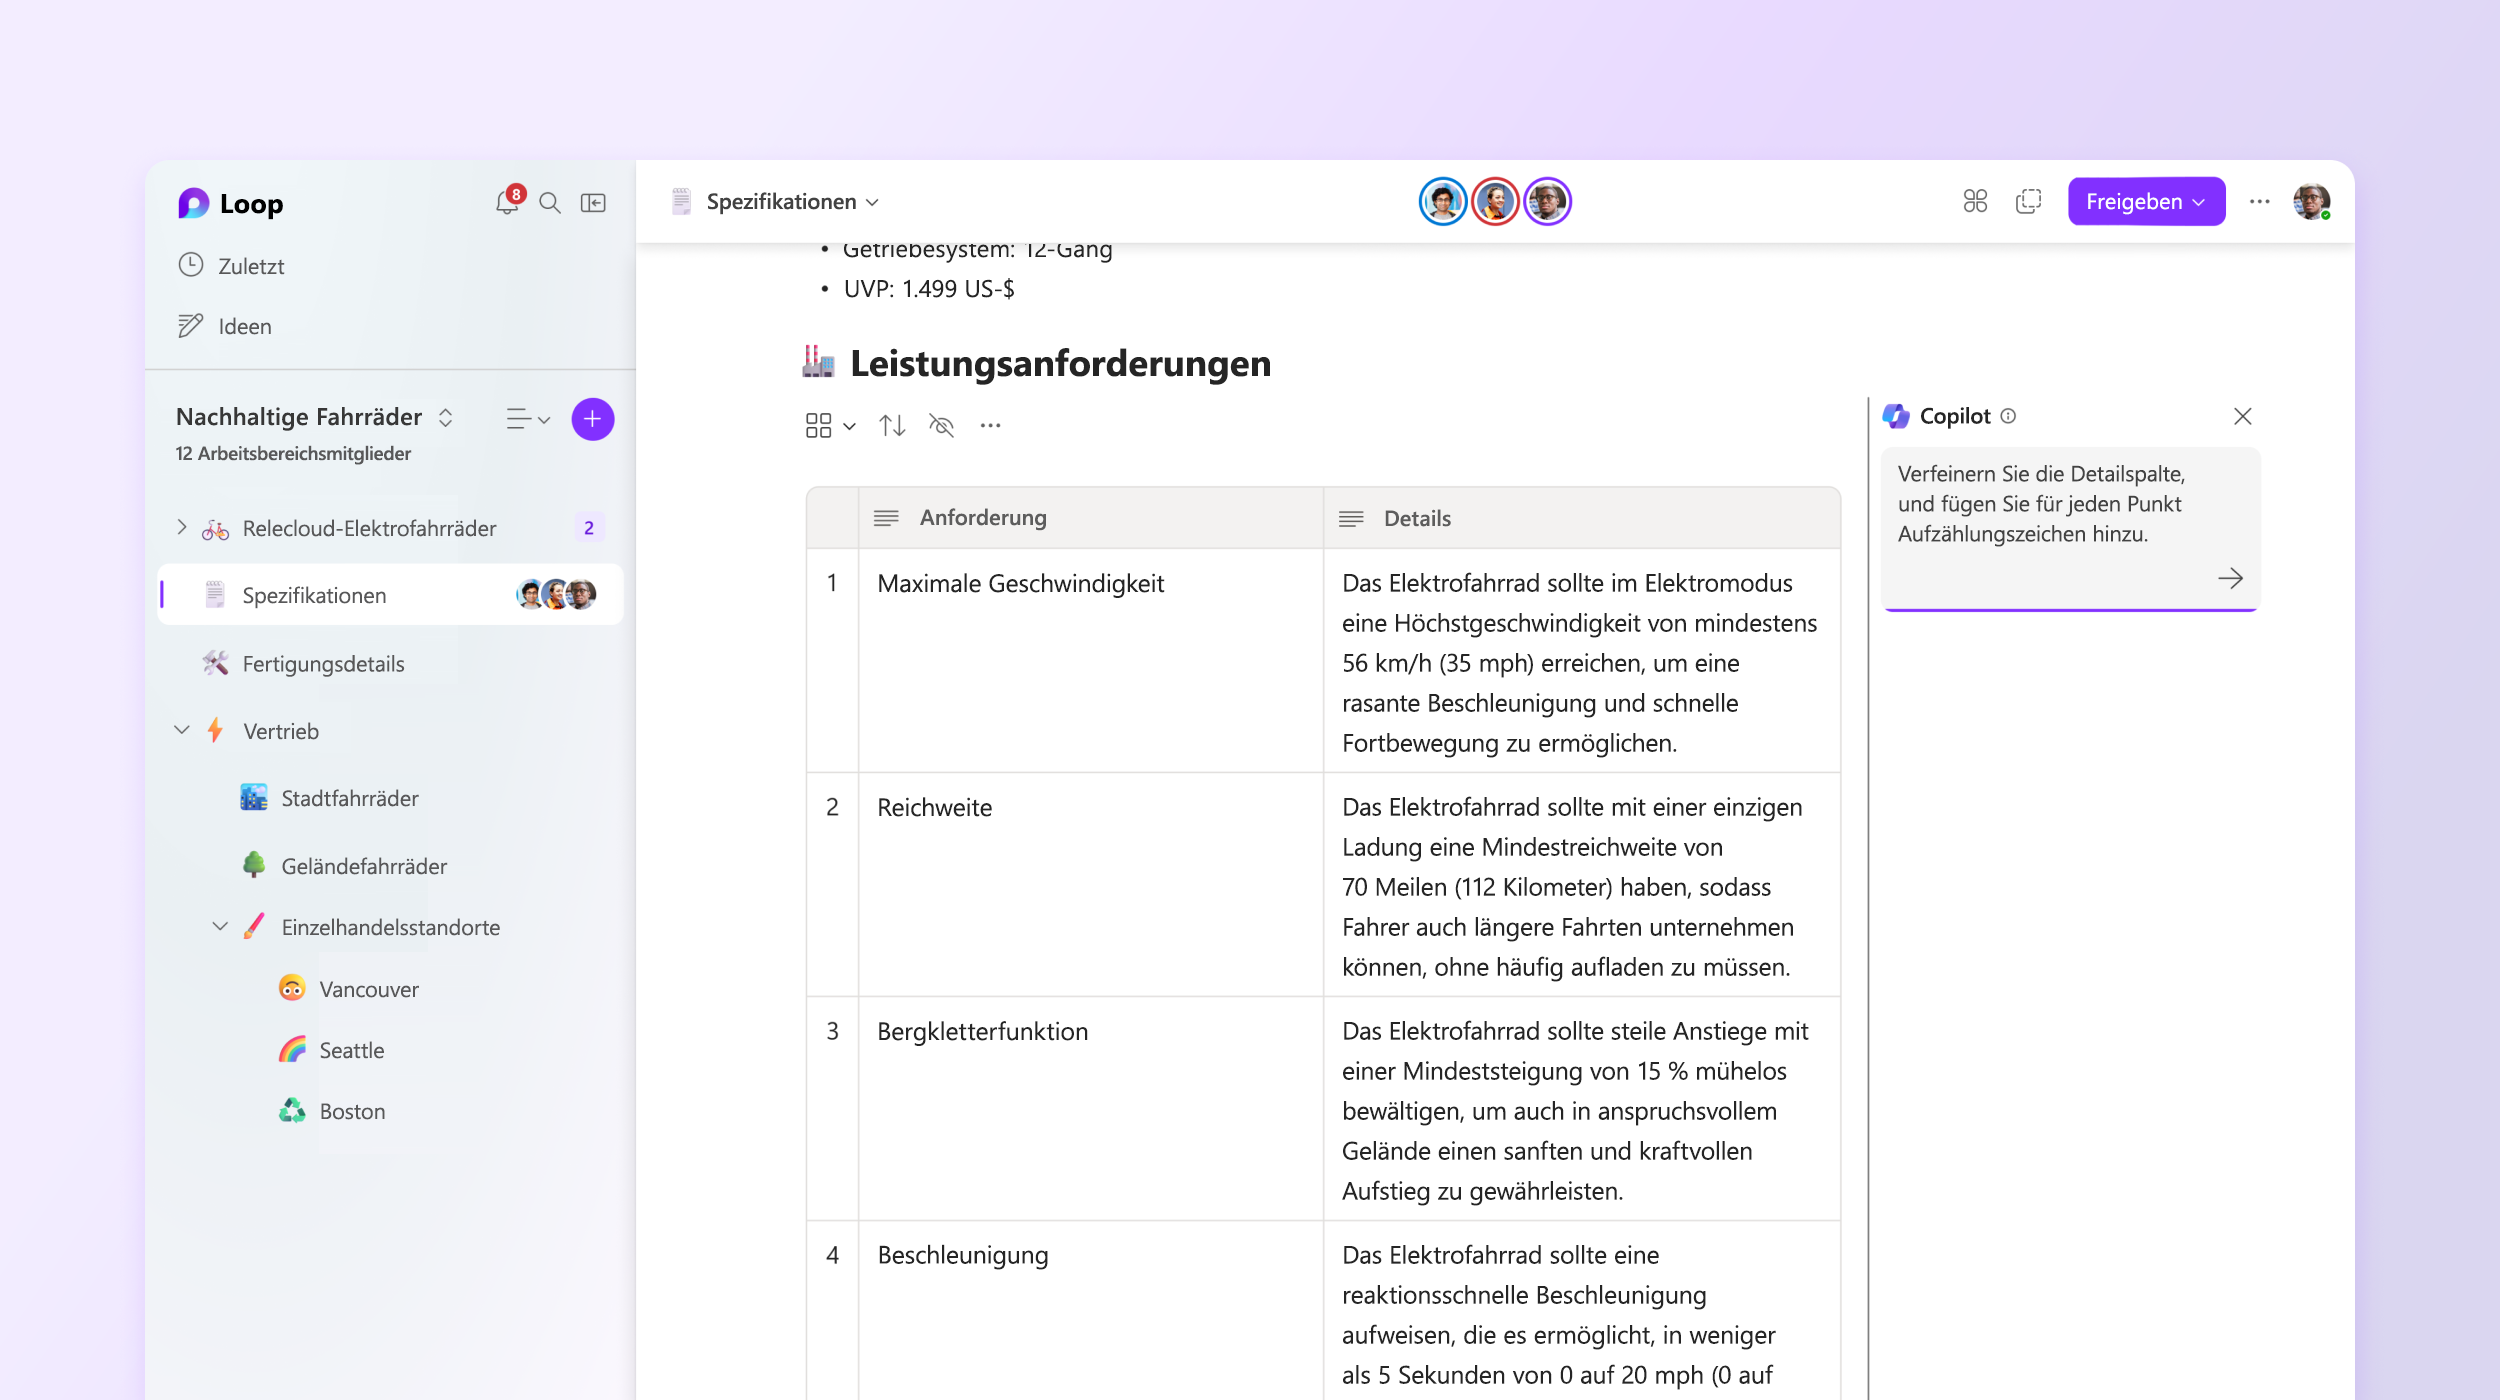2500x1400 pixels.
Task: Select the Fertigungsdetails page
Action: coord(321,663)
